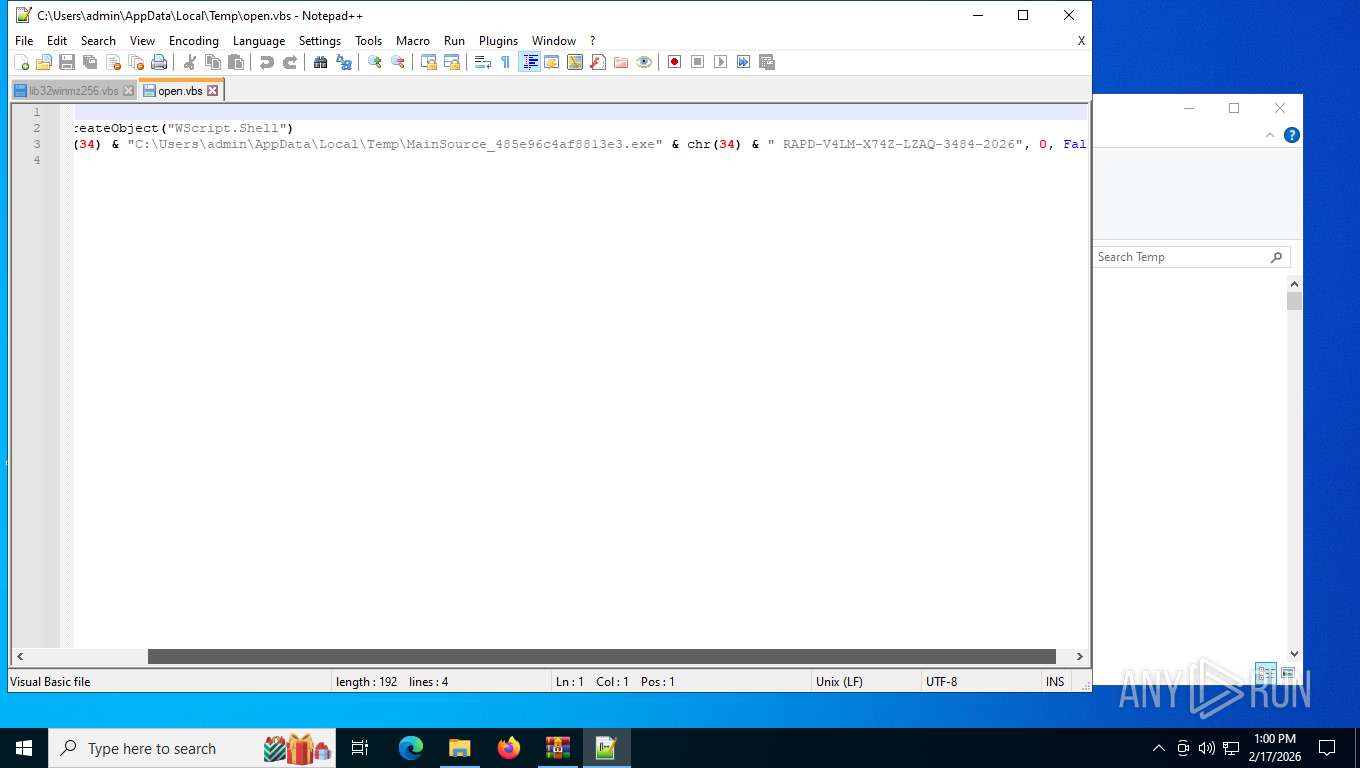Open Firefox from the taskbar

click(x=509, y=748)
